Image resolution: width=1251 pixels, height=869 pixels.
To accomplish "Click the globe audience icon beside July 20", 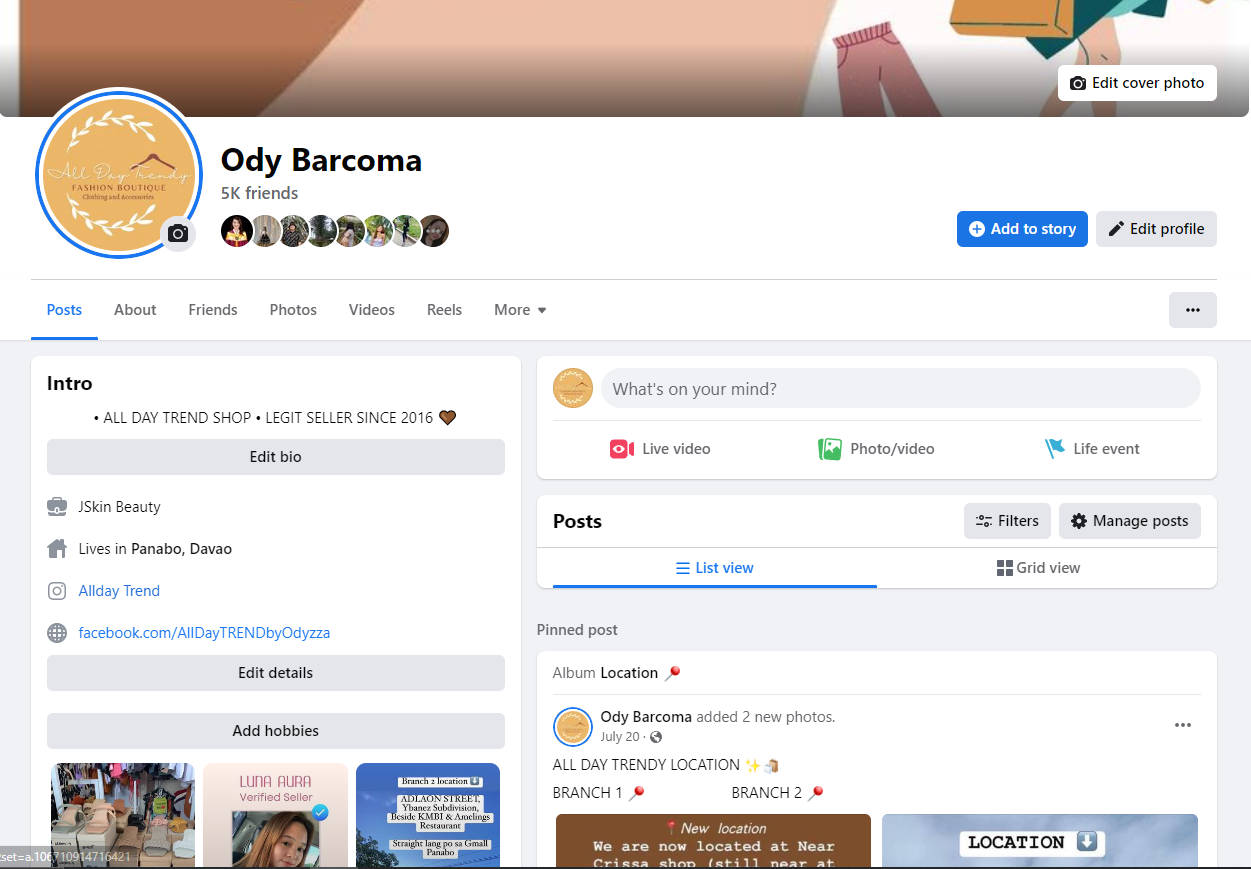I will tap(656, 737).
